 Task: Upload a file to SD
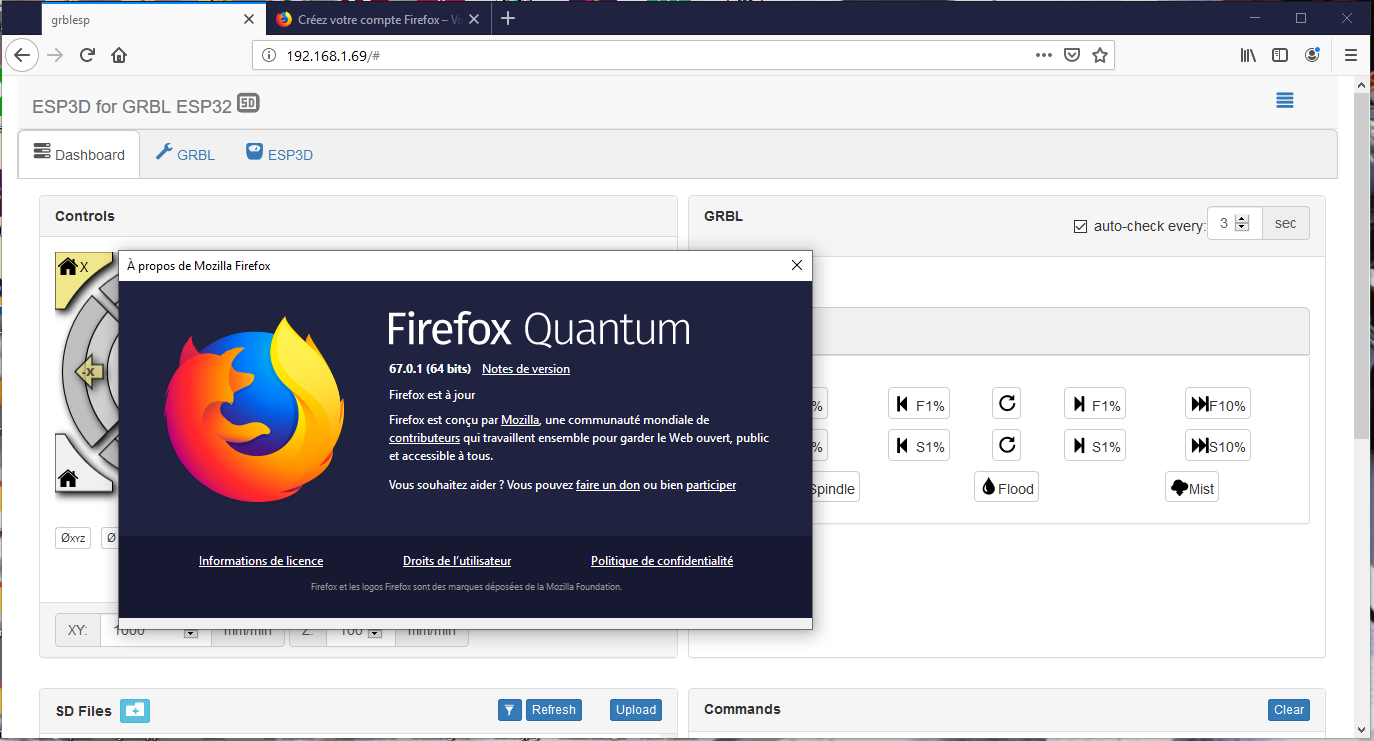[x=636, y=710]
